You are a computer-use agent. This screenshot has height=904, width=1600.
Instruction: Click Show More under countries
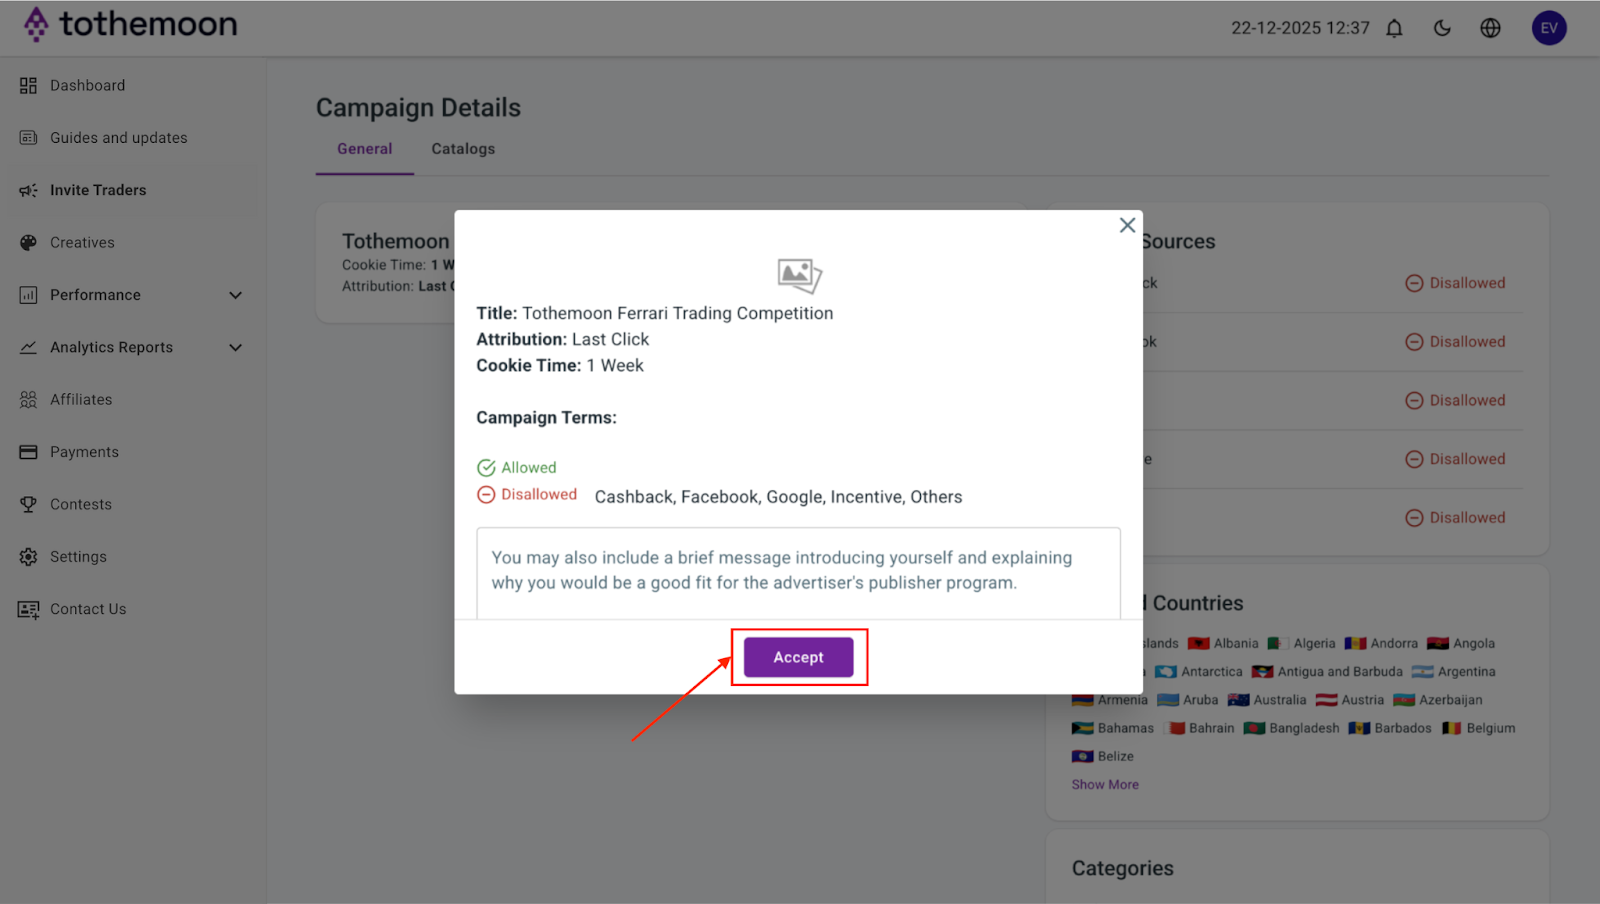coord(1105,785)
